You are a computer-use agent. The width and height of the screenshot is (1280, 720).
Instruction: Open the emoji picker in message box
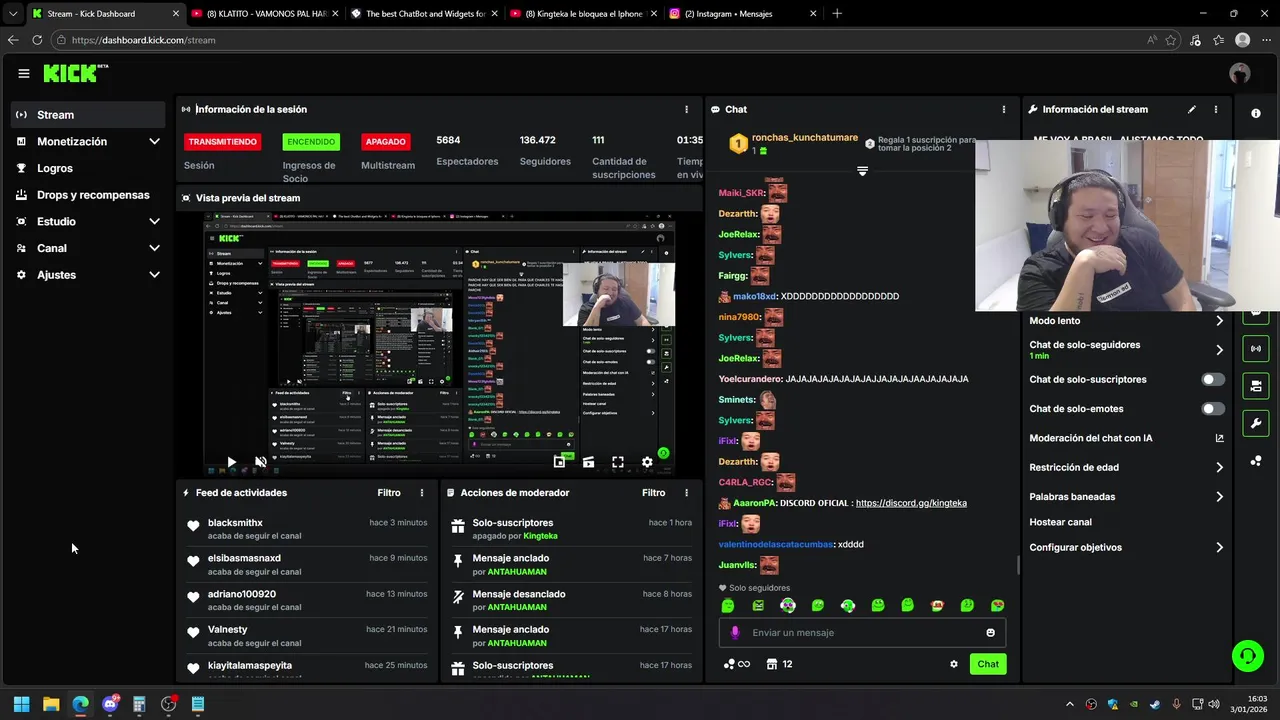click(x=991, y=632)
